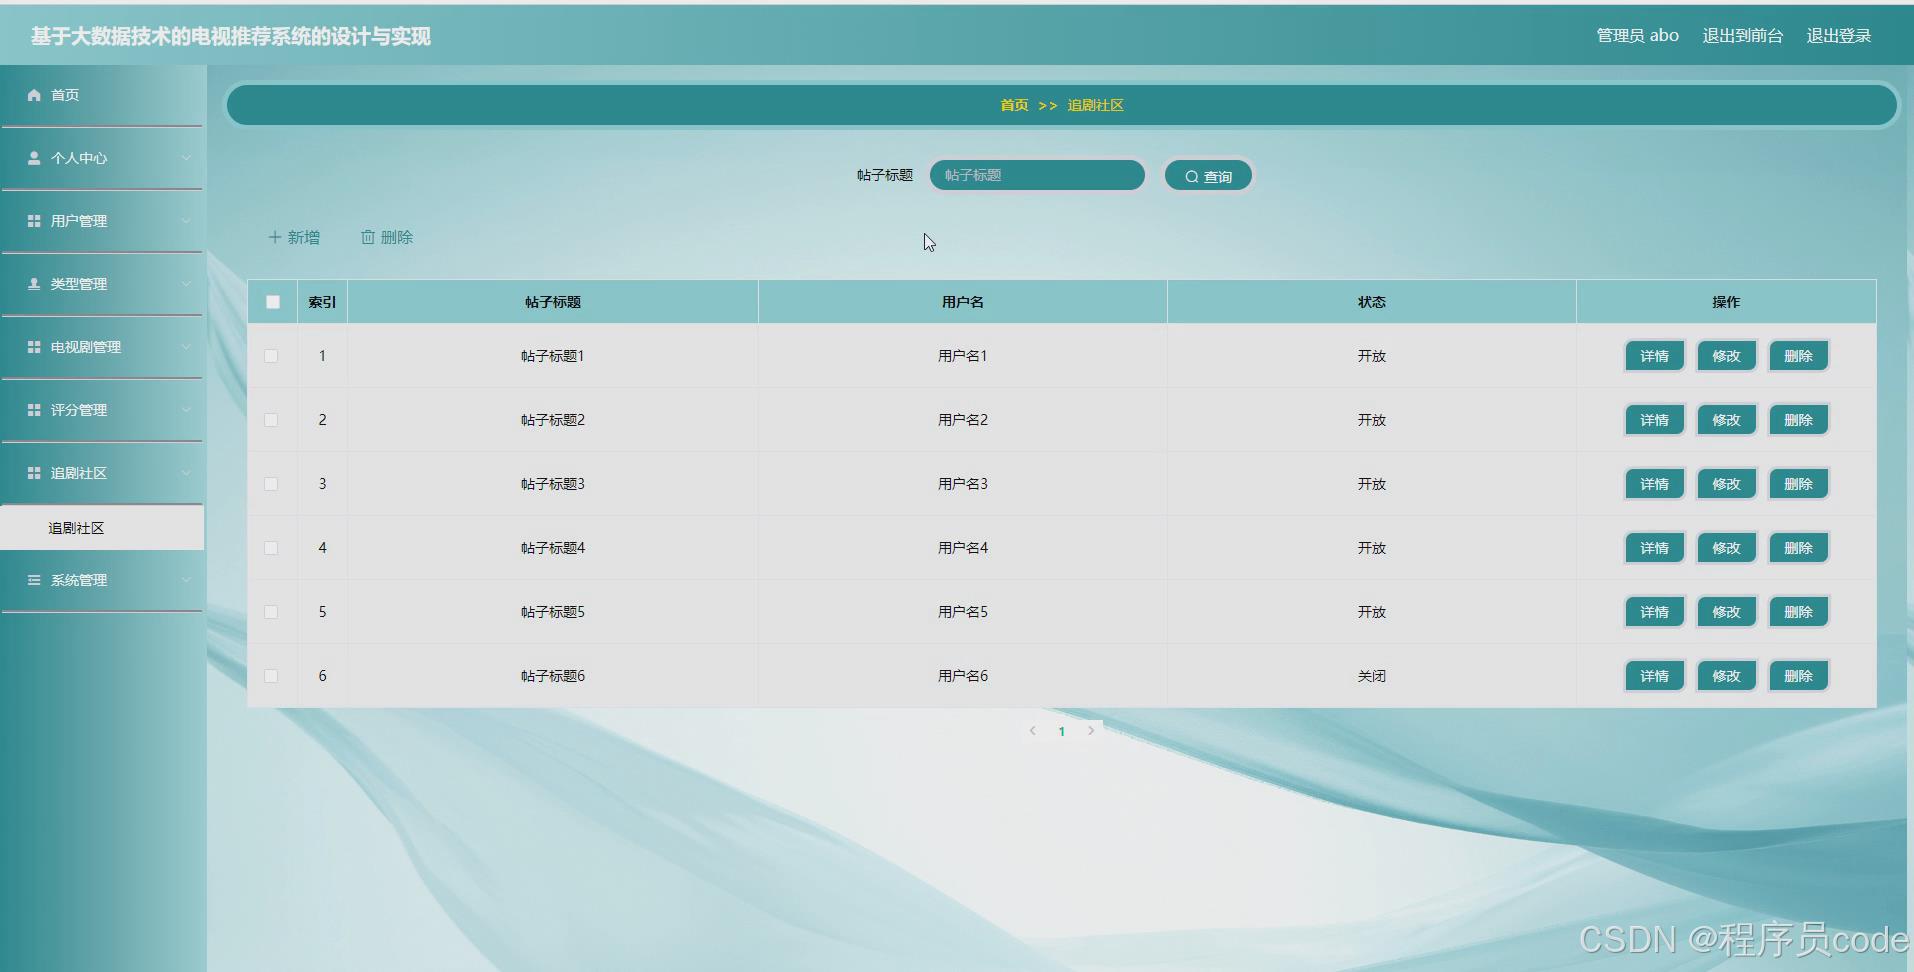1914x972 pixels.
Task: Click the list icon beside 系统管理
Action: (x=34, y=580)
